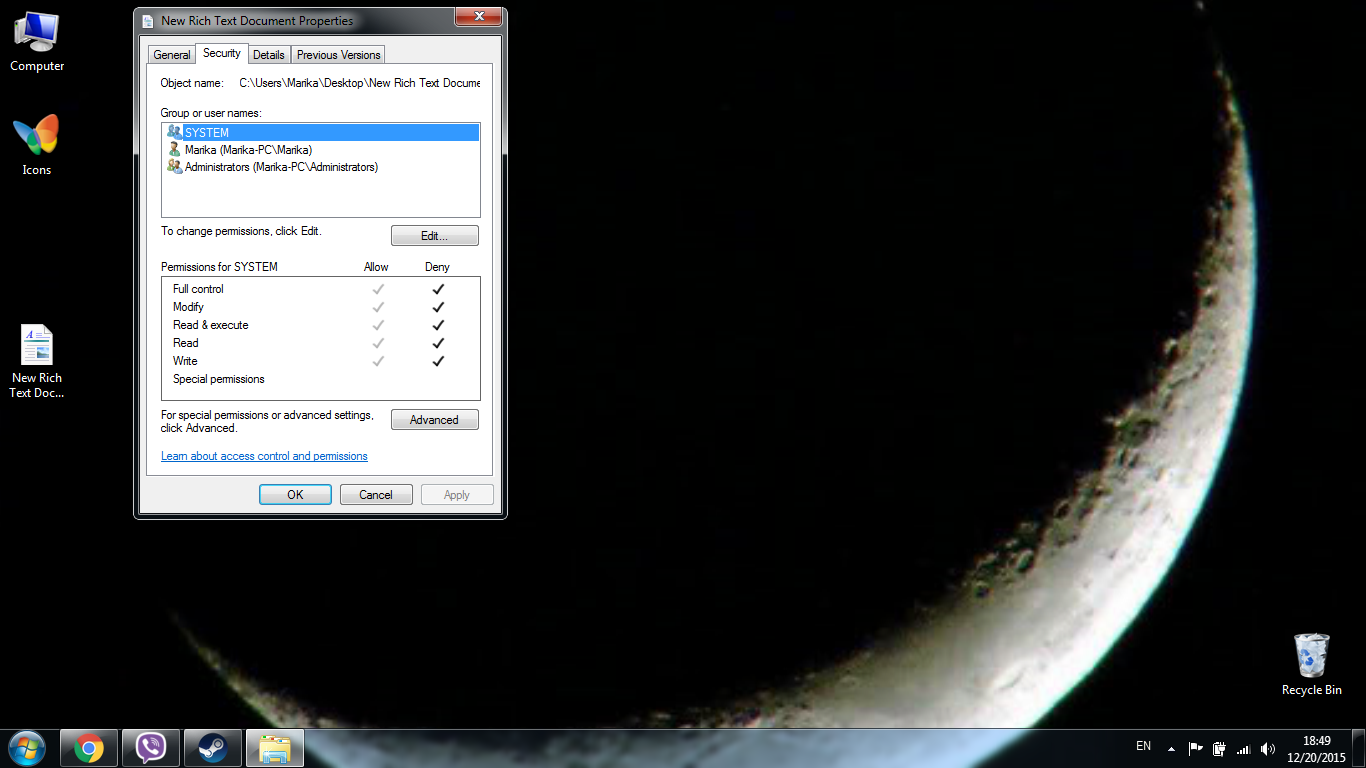1366x768 pixels.
Task: Select SYSTEM in the user names list
Action: [322, 132]
